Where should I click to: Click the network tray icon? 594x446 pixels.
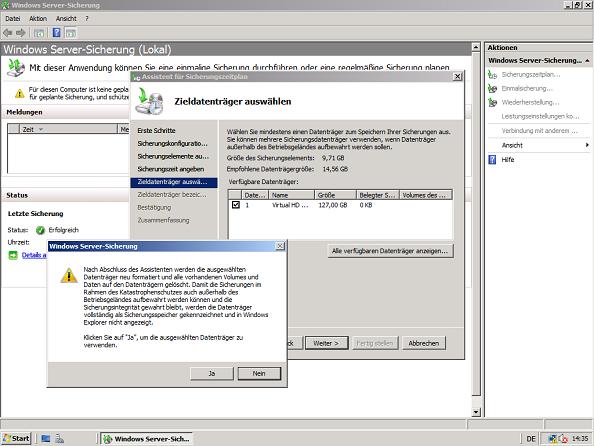click(553, 439)
